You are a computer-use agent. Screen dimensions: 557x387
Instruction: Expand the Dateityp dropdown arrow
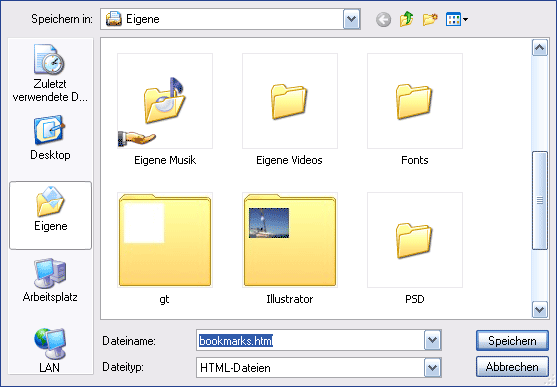pos(432,367)
